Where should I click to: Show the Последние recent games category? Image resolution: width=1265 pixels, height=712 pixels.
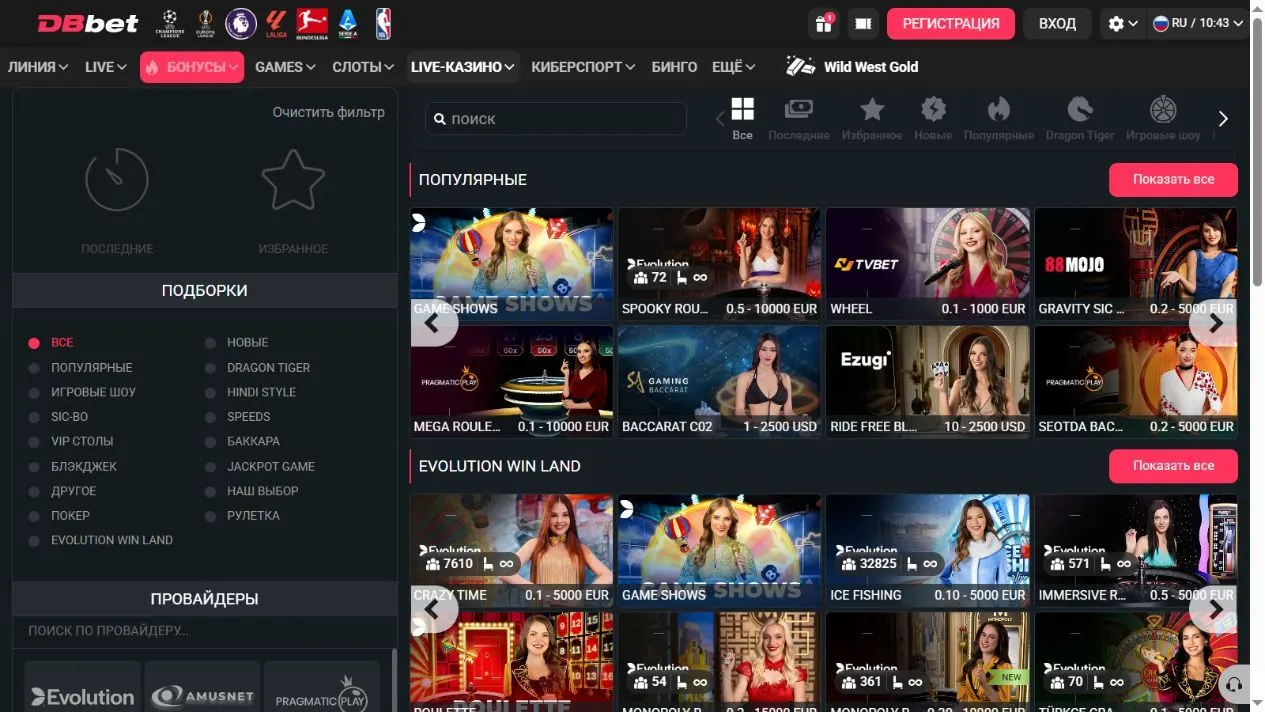click(x=799, y=118)
